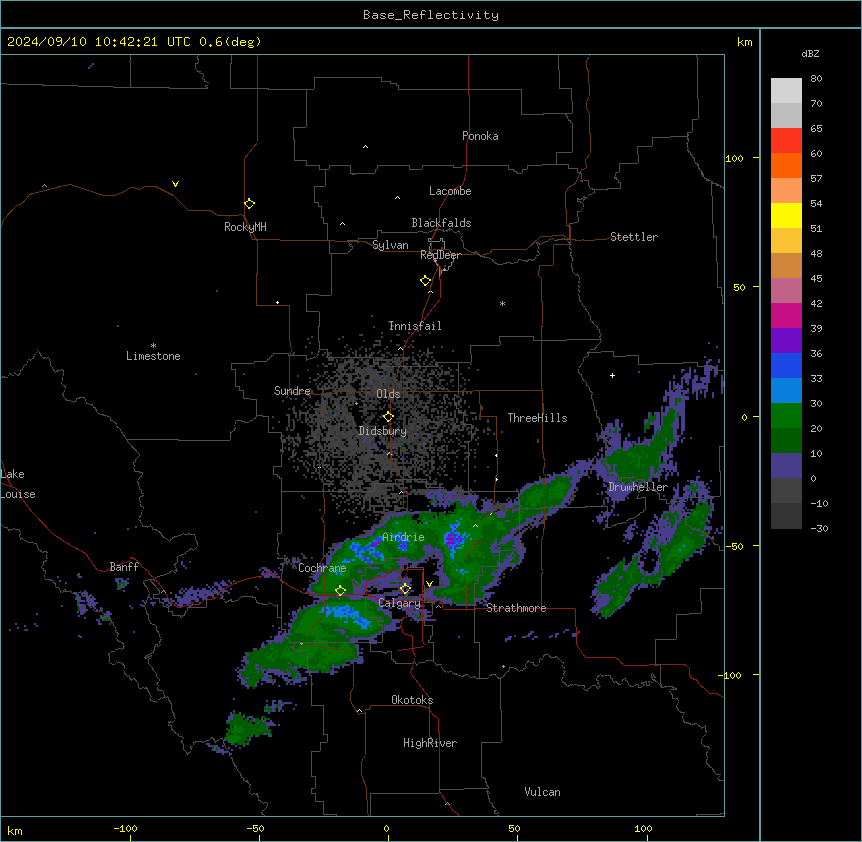Viewport: 862px width, 842px height.
Task: Click the yellow diamond marker above the Calgary label
Action: coord(405,589)
